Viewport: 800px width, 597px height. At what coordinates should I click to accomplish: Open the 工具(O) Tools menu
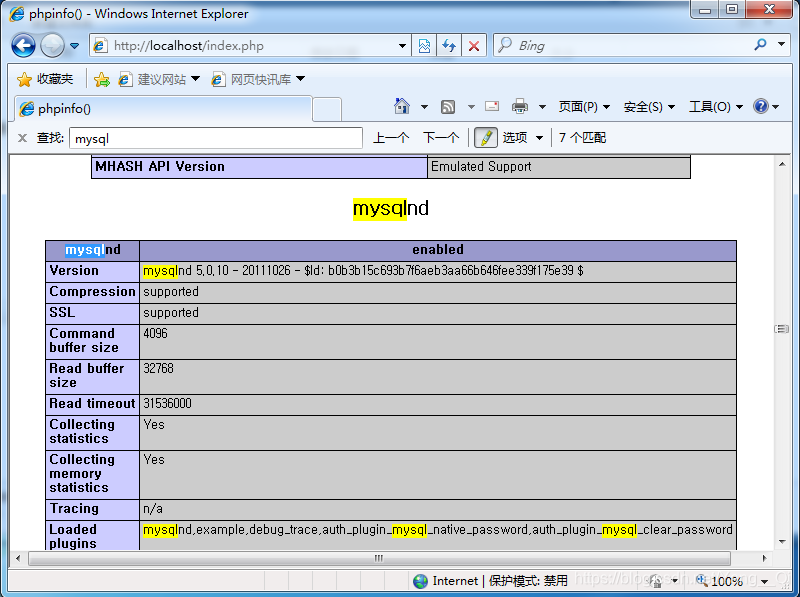(x=715, y=107)
